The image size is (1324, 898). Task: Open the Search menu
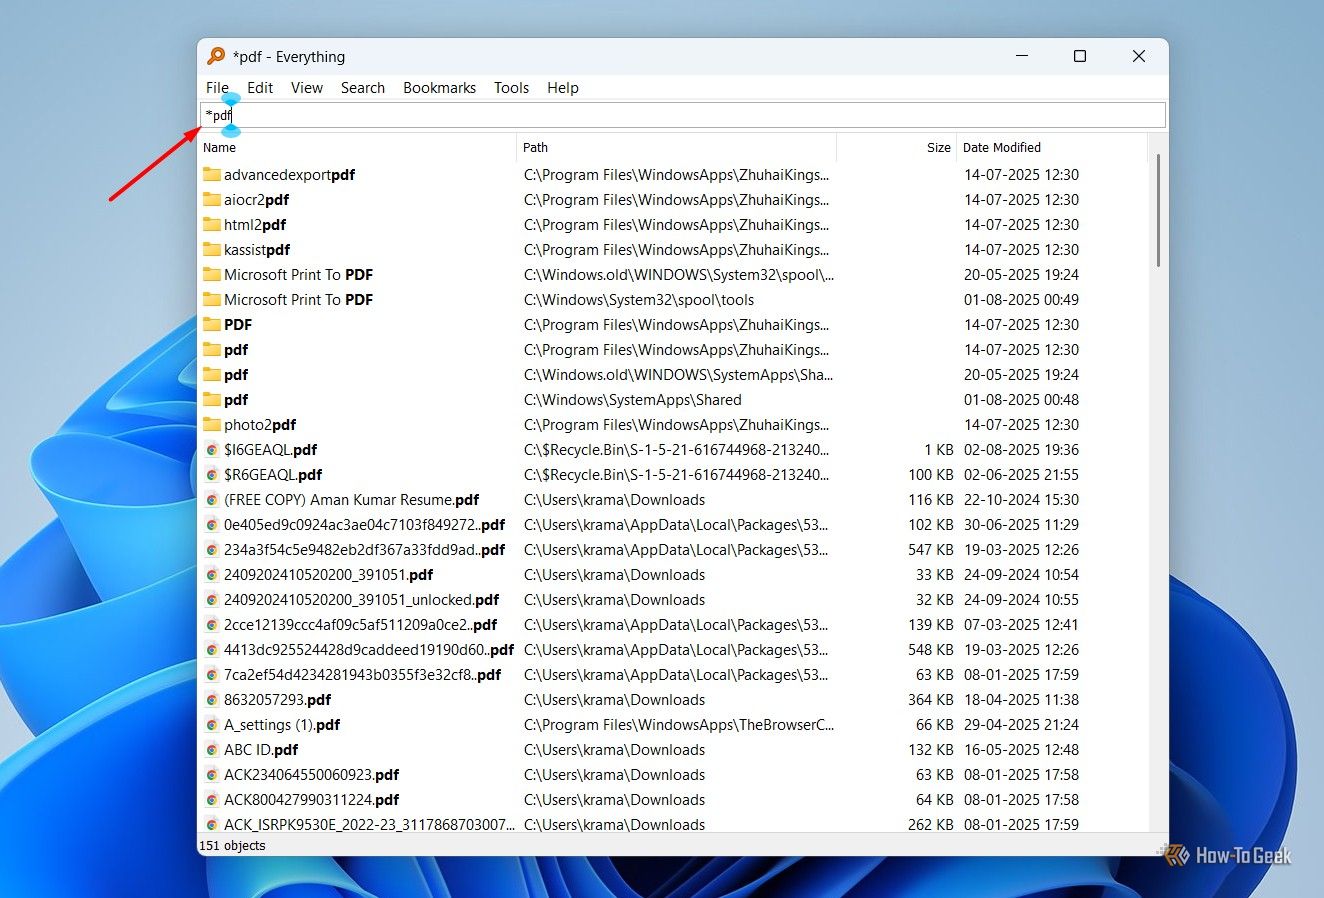[363, 88]
